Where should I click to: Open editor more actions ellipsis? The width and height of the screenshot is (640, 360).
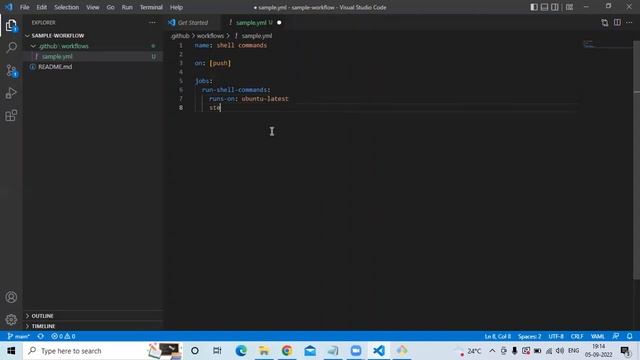[629, 22]
